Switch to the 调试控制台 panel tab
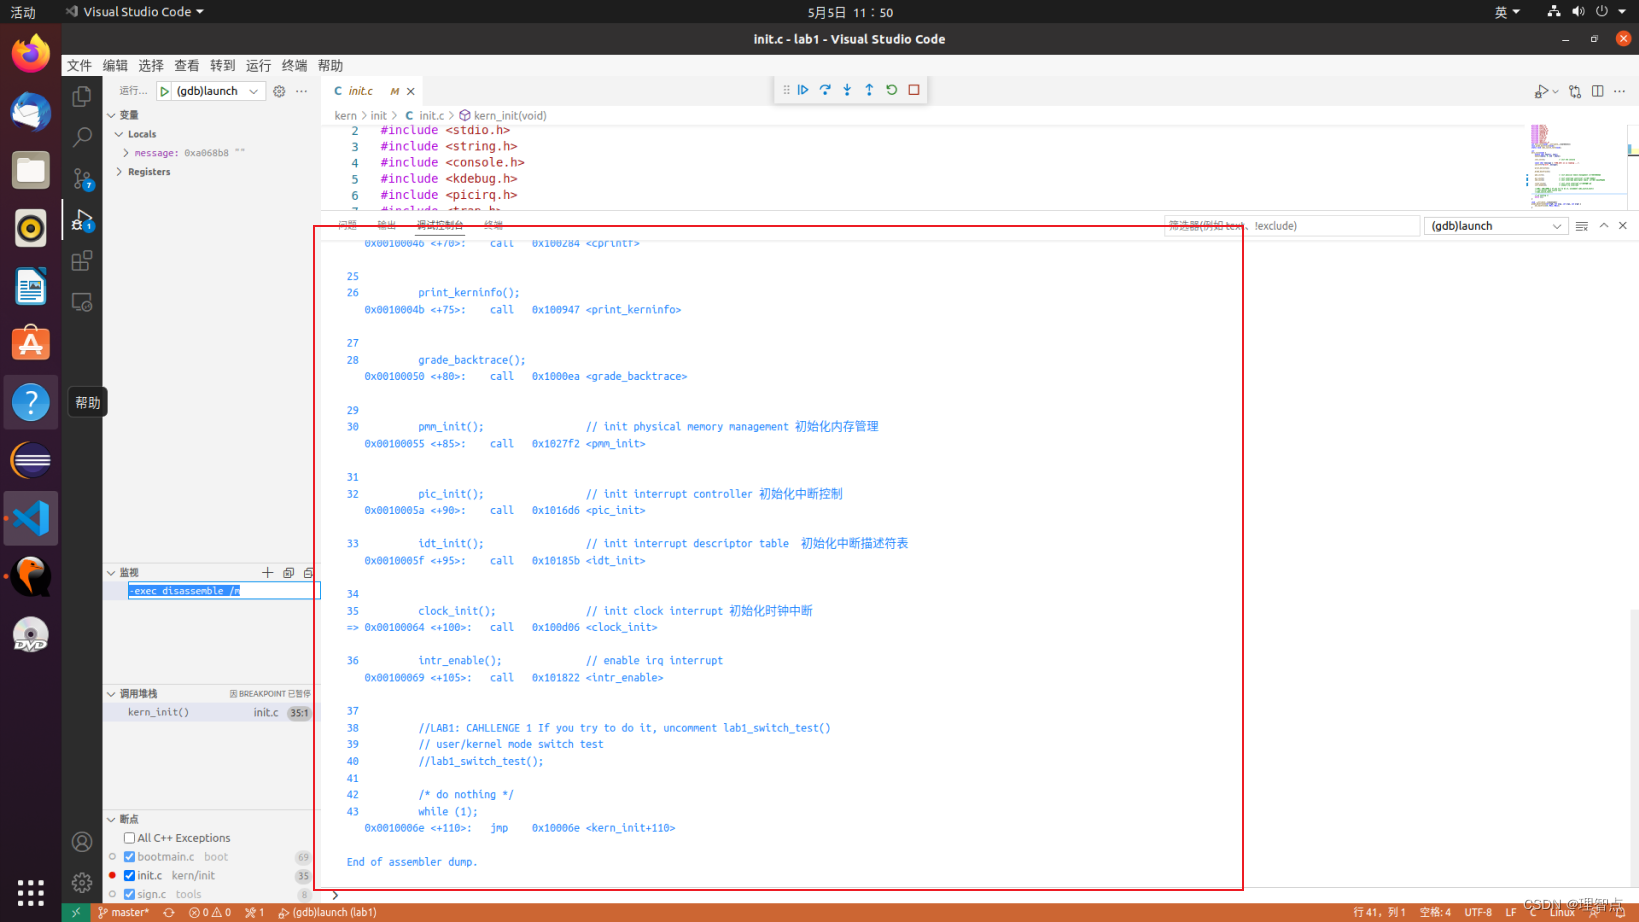Image resolution: width=1639 pixels, height=922 pixels. [x=440, y=225]
